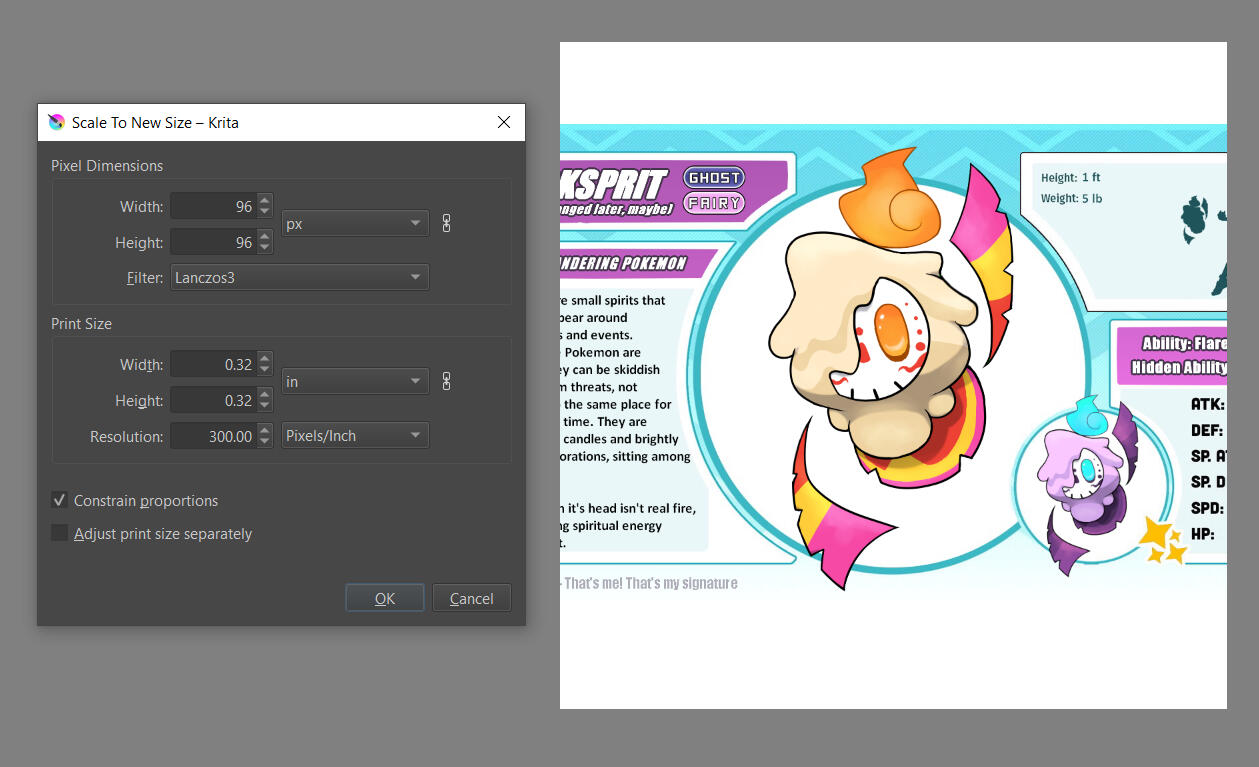Open the Pixels/Inch resolution unit dropdown
The width and height of the screenshot is (1259, 767).
(x=355, y=436)
